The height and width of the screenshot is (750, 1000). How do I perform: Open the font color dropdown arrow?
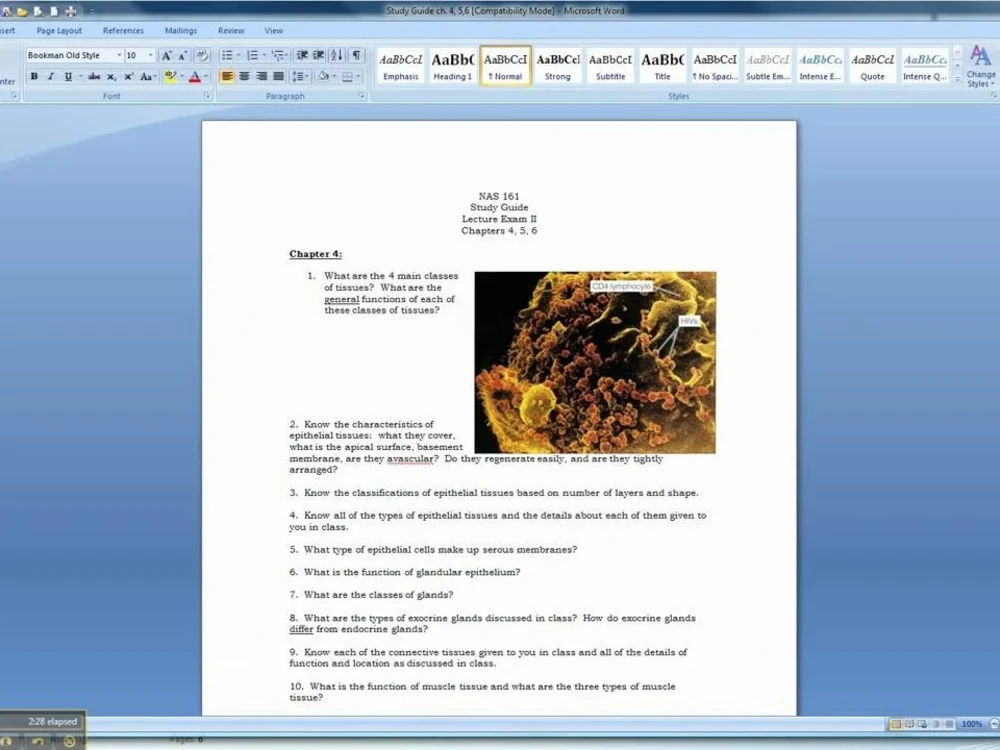[x=206, y=77]
